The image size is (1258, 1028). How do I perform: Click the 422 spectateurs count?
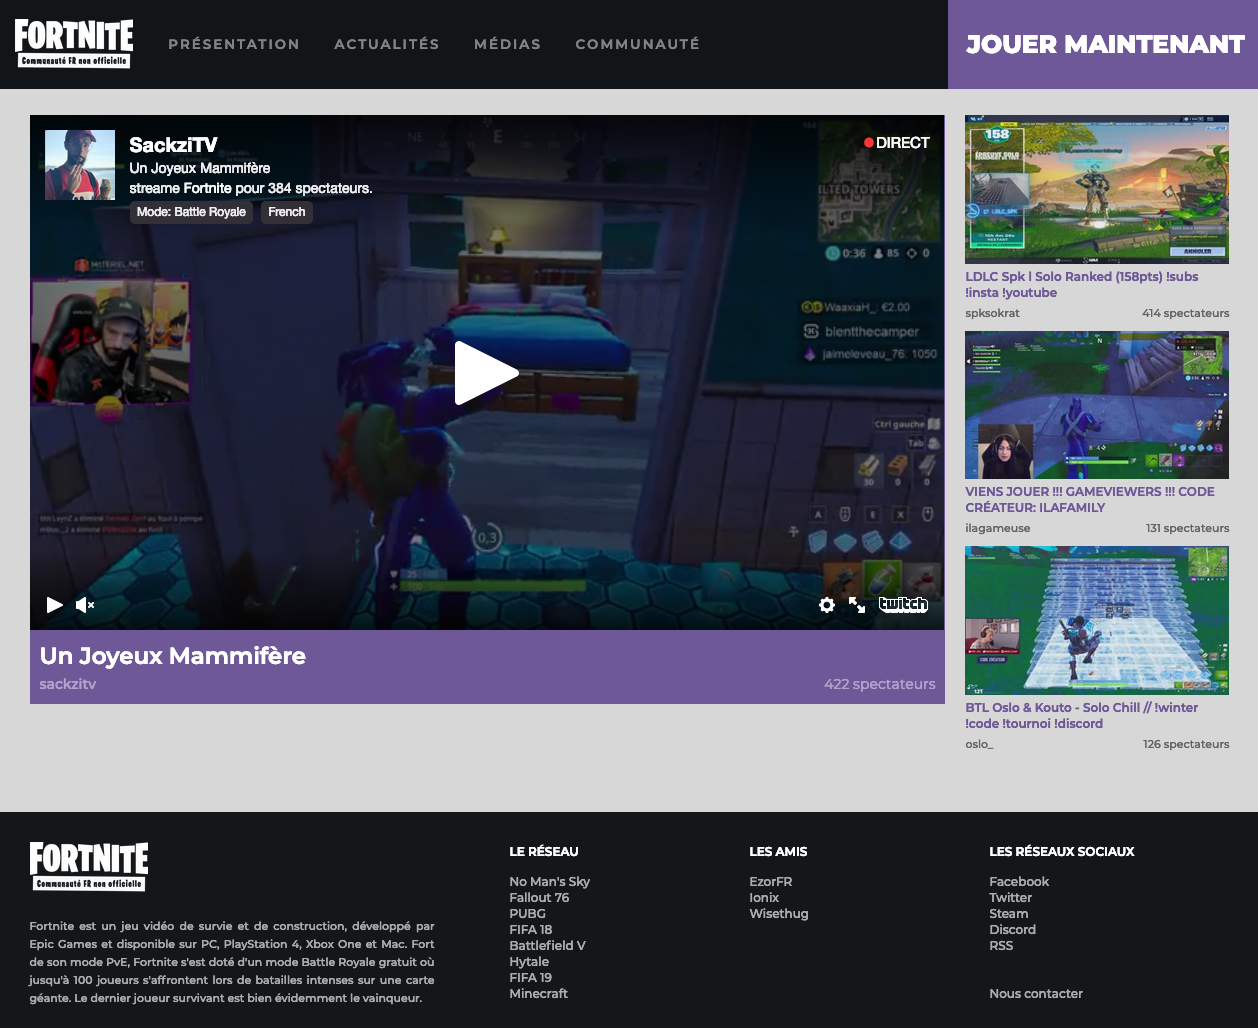tap(880, 684)
